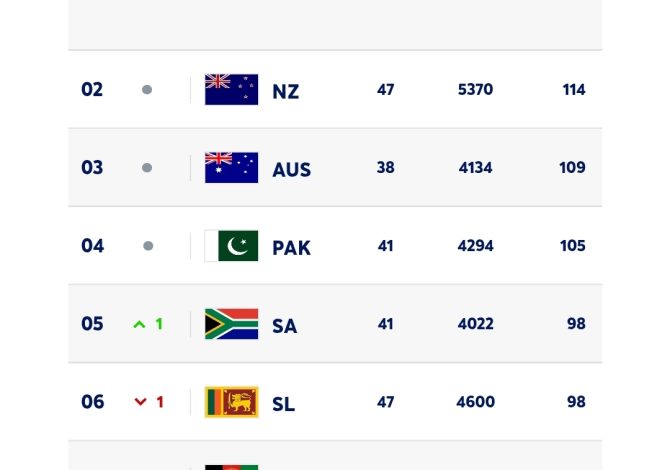The height and width of the screenshot is (470, 670).
Task: Click the grey no-change dot for NZ
Action: (147, 90)
